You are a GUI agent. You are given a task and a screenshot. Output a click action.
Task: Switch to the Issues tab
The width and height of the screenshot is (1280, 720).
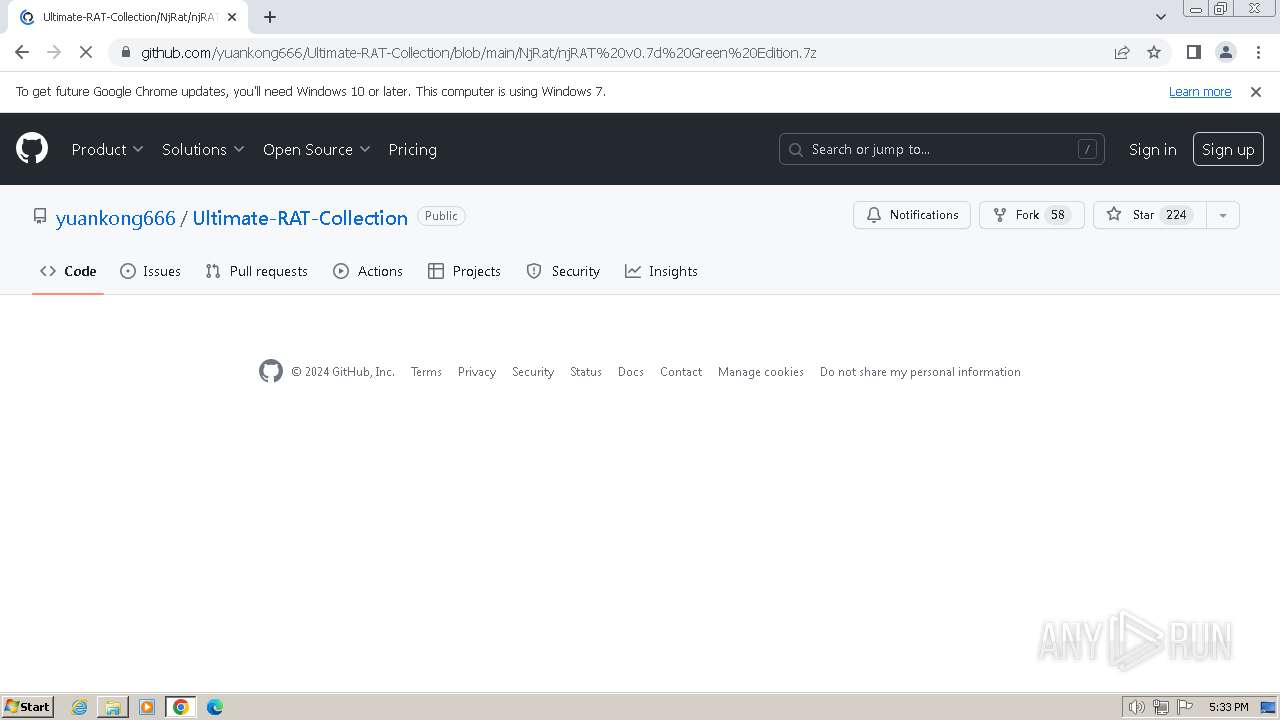(x=150, y=271)
